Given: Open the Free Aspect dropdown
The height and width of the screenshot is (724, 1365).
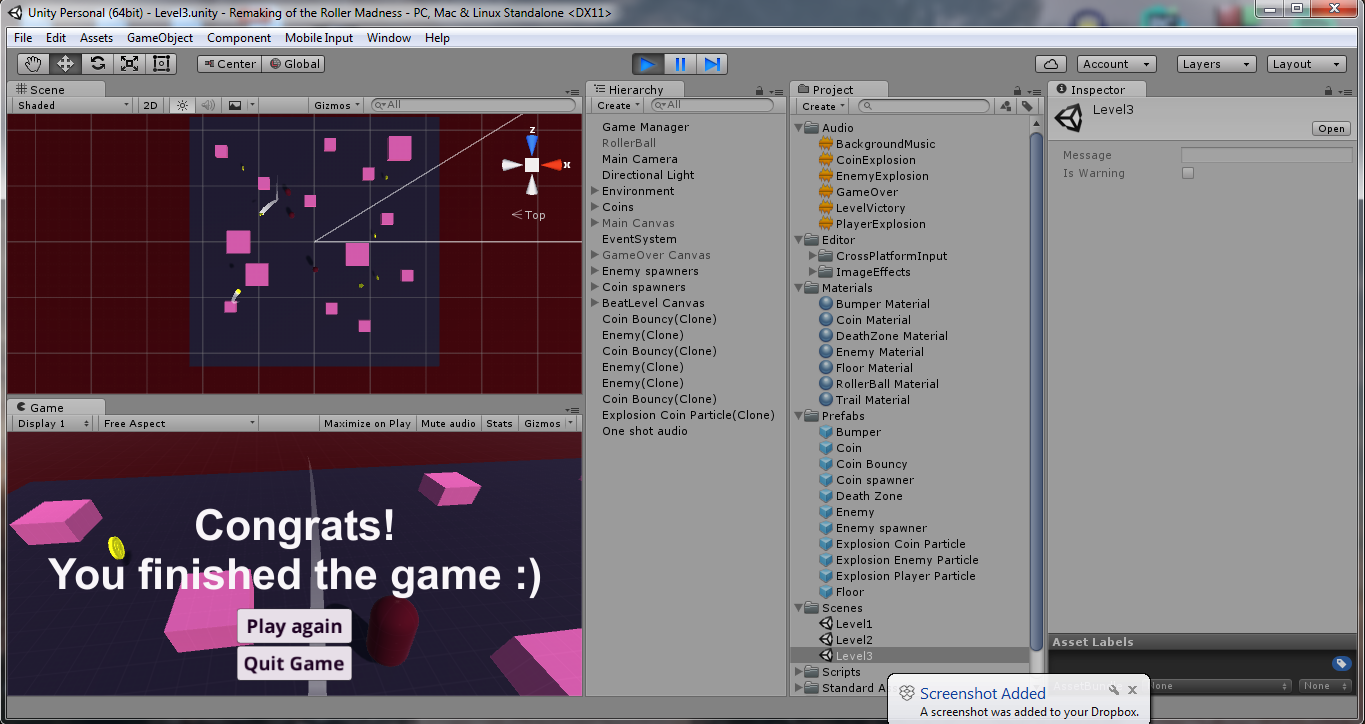Looking at the screenshot, I should pyautogui.click(x=178, y=424).
